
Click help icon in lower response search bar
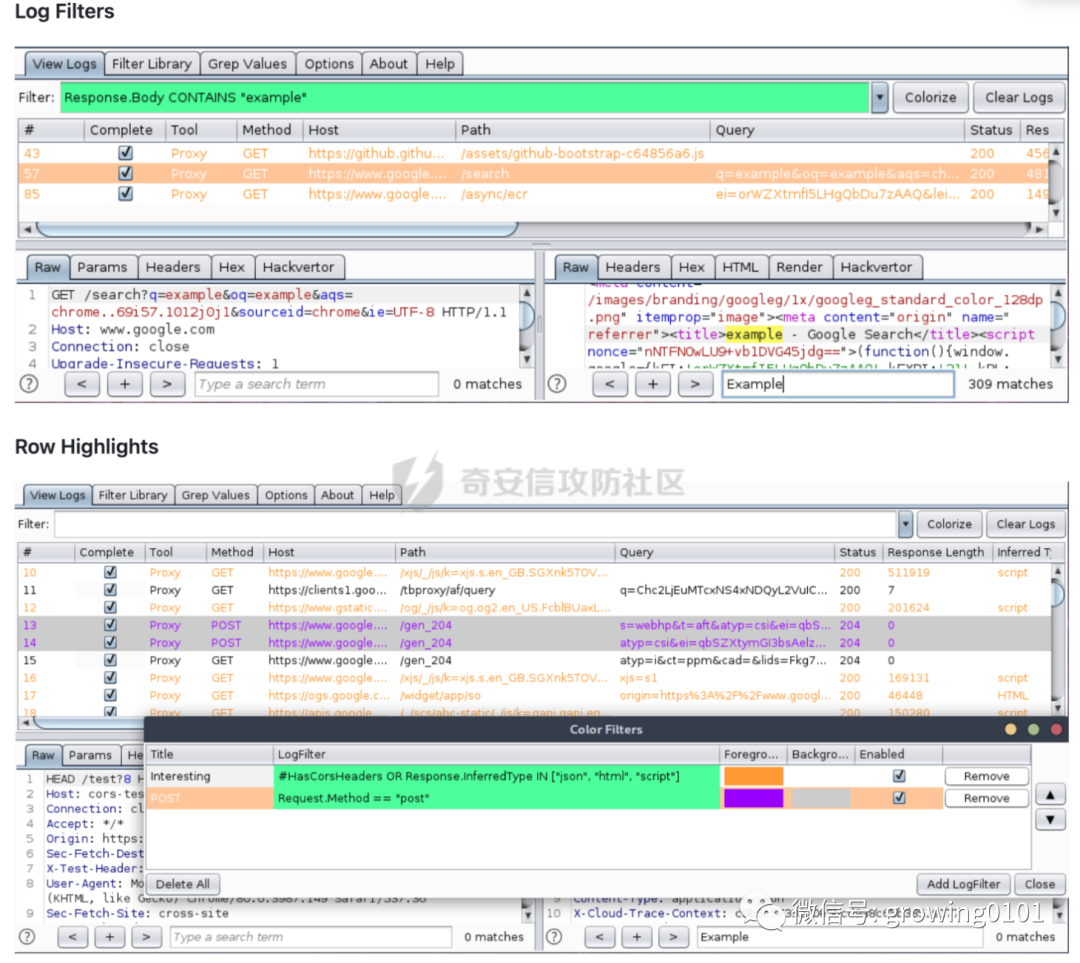554,937
